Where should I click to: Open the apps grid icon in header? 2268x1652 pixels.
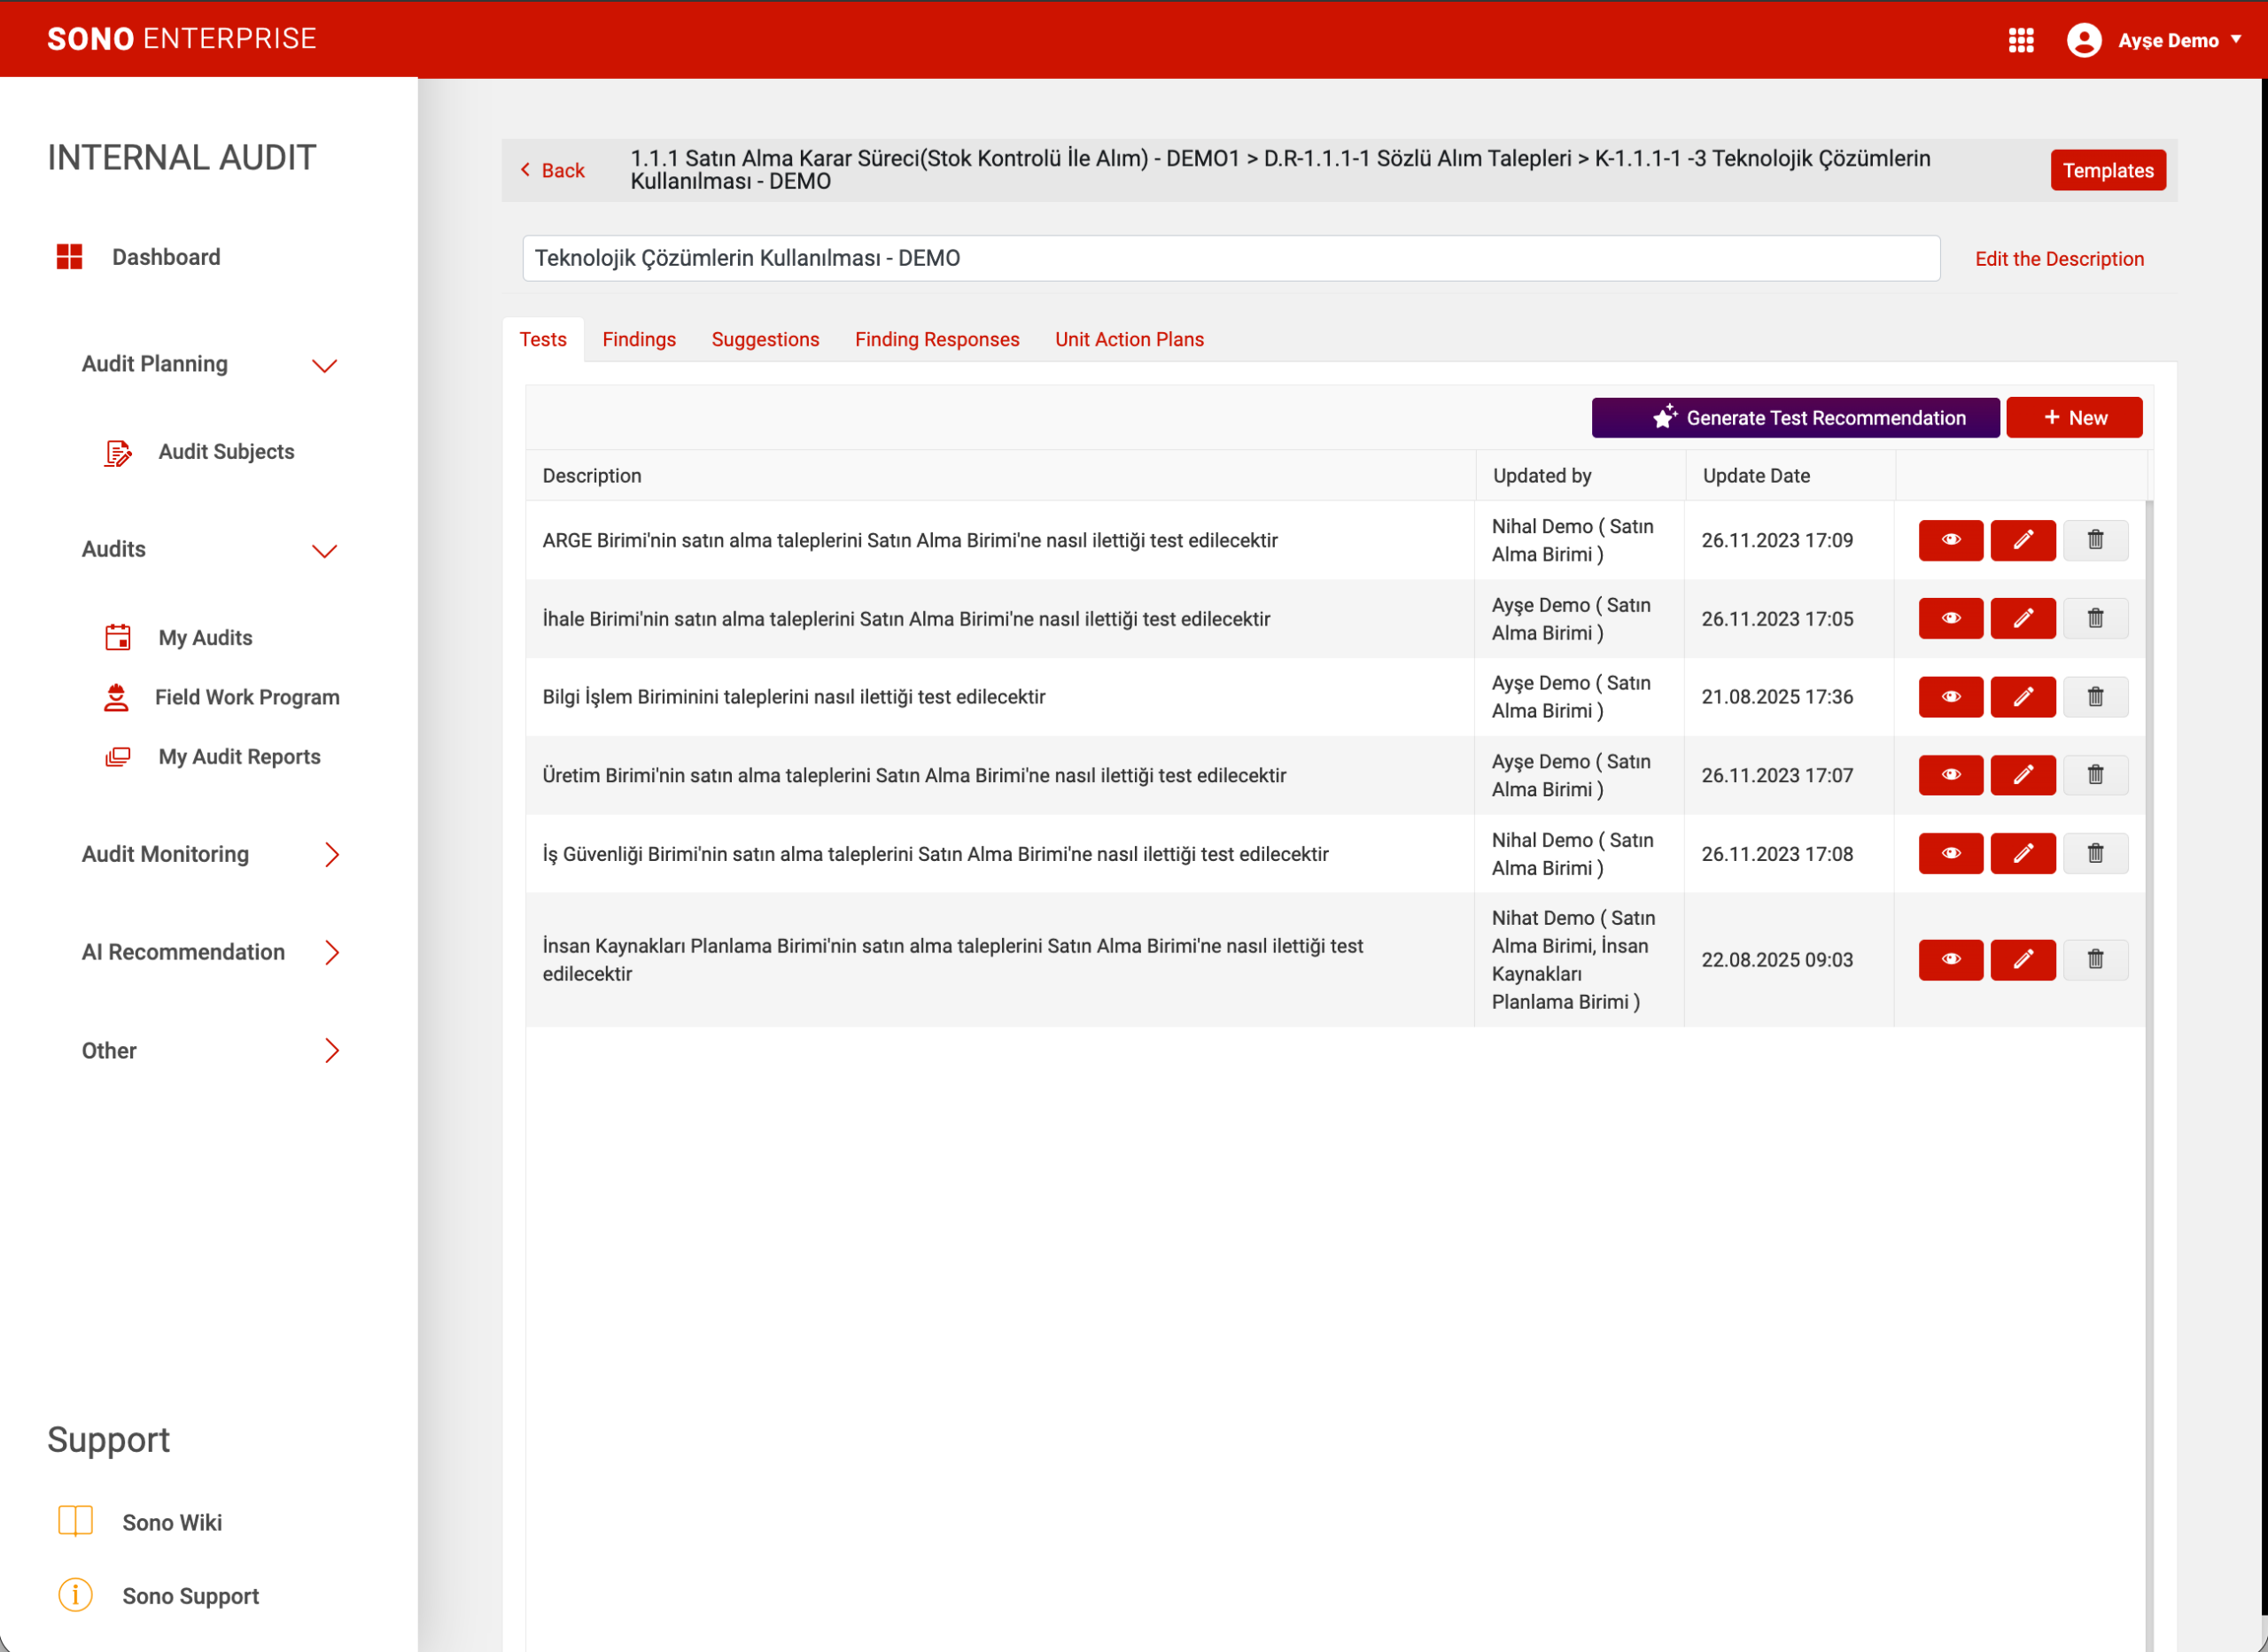[2021, 40]
